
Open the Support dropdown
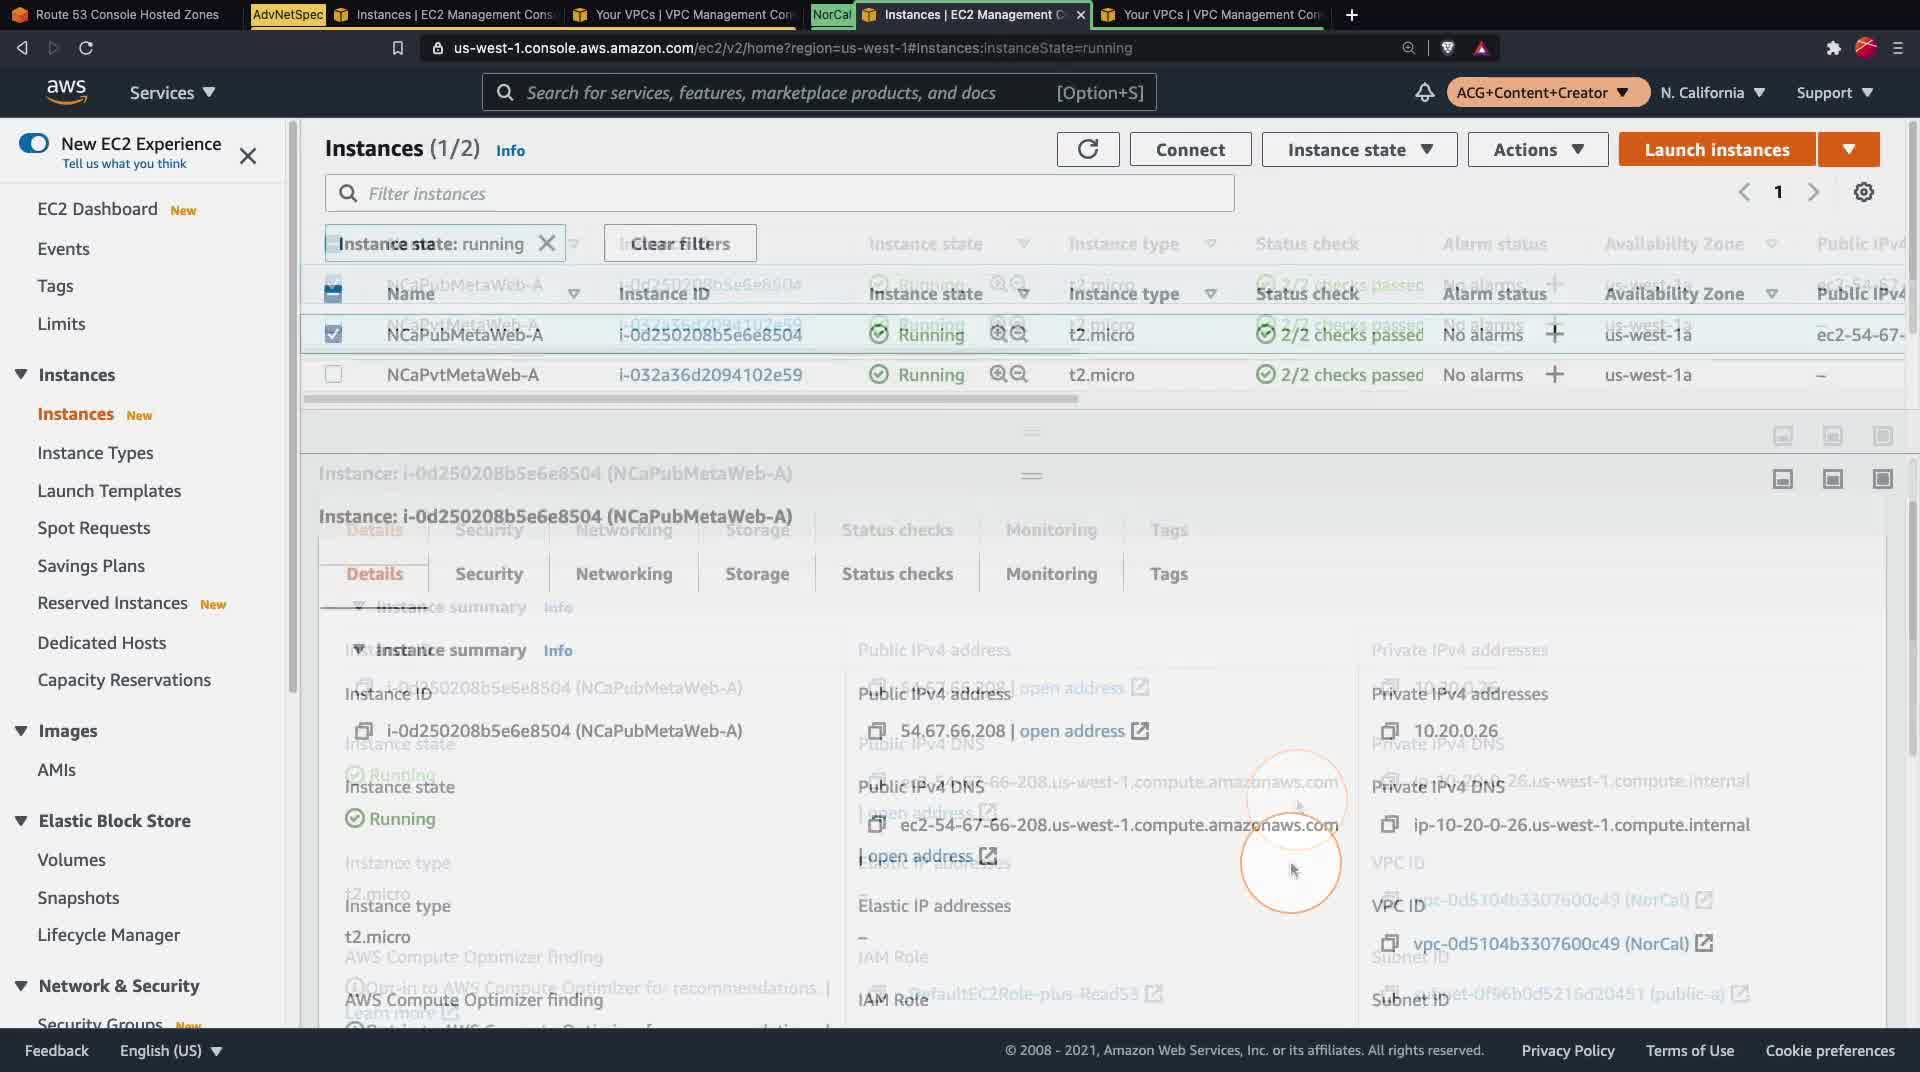pyautogui.click(x=1835, y=92)
